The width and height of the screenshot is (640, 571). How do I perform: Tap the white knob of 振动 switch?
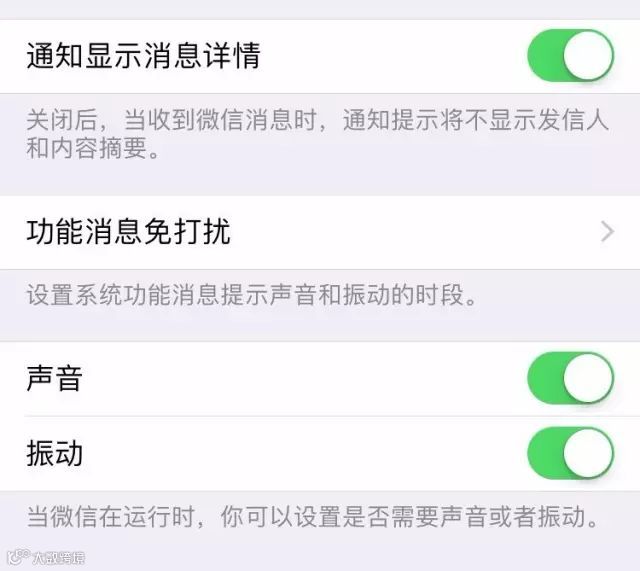588,453
